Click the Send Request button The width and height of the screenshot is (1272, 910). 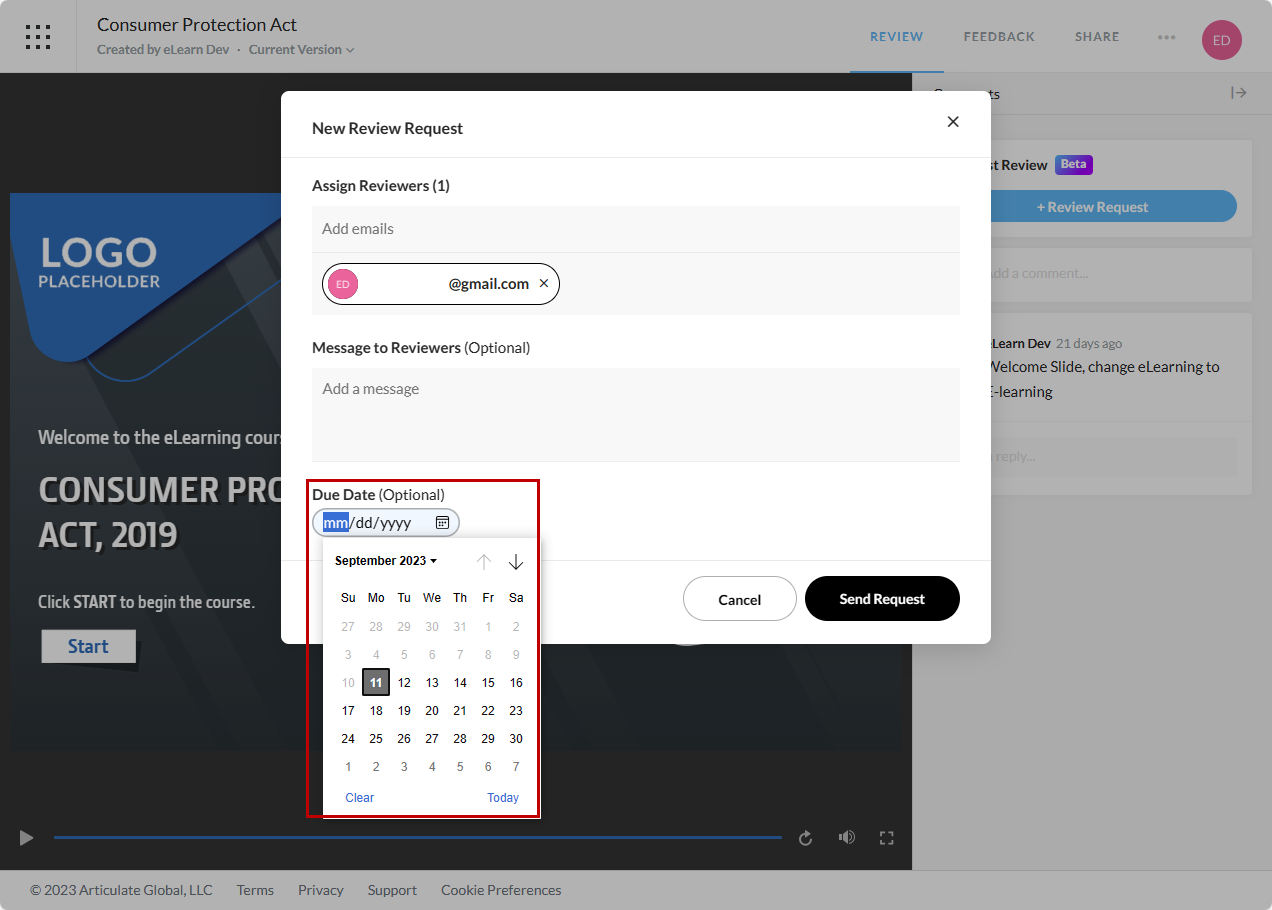pos(882,599)
